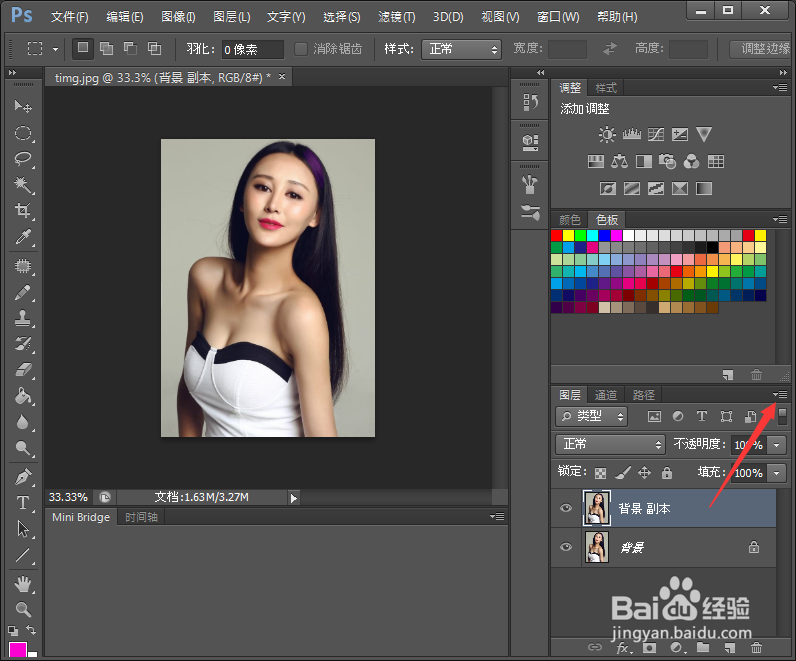Select the Line tool
The image size is (796, 661).
23,555
